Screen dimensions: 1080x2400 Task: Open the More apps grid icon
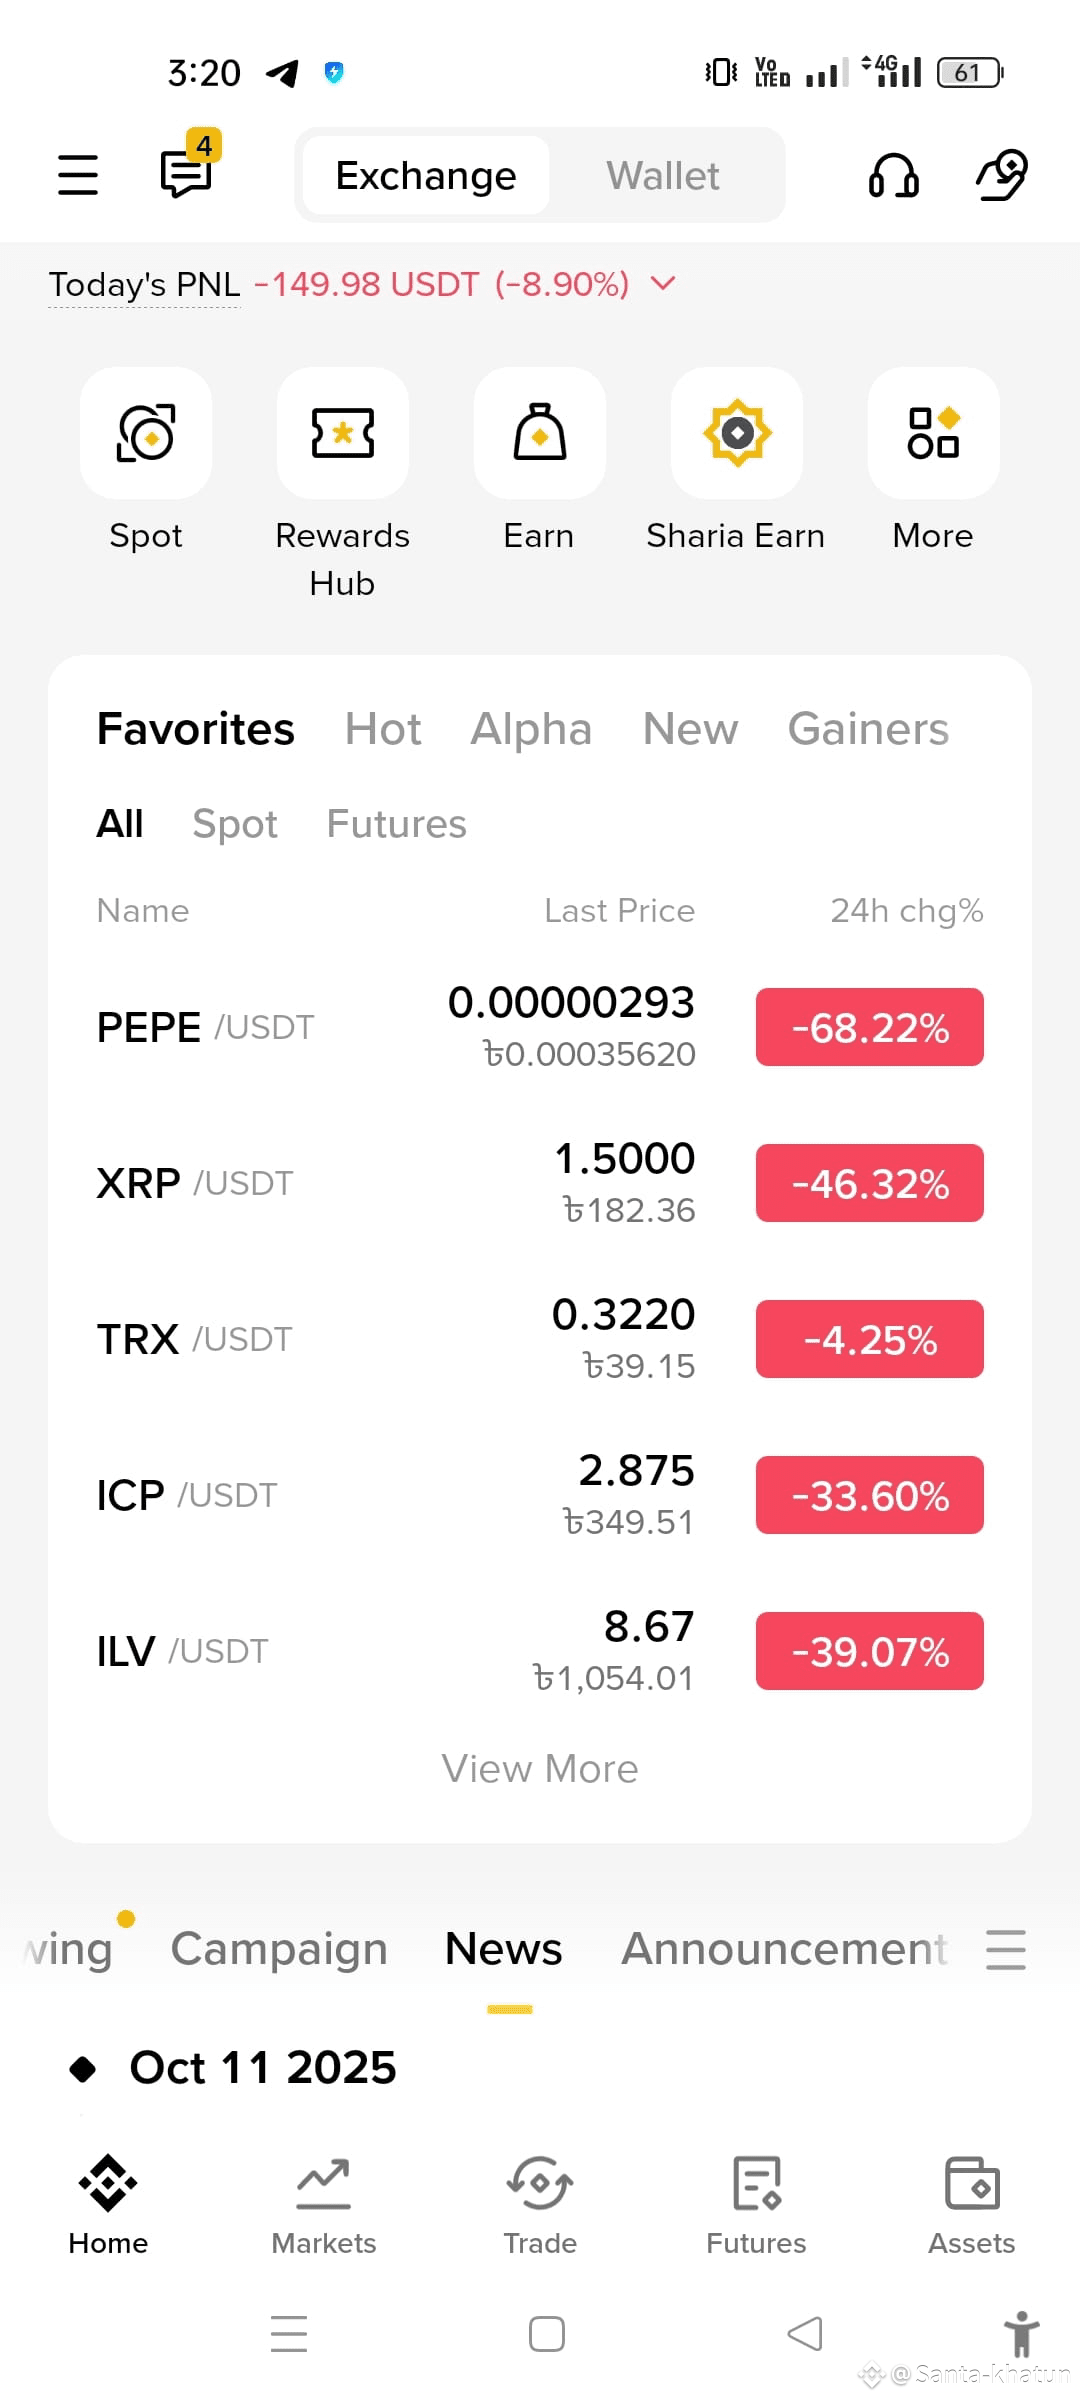tap(934, 433)
